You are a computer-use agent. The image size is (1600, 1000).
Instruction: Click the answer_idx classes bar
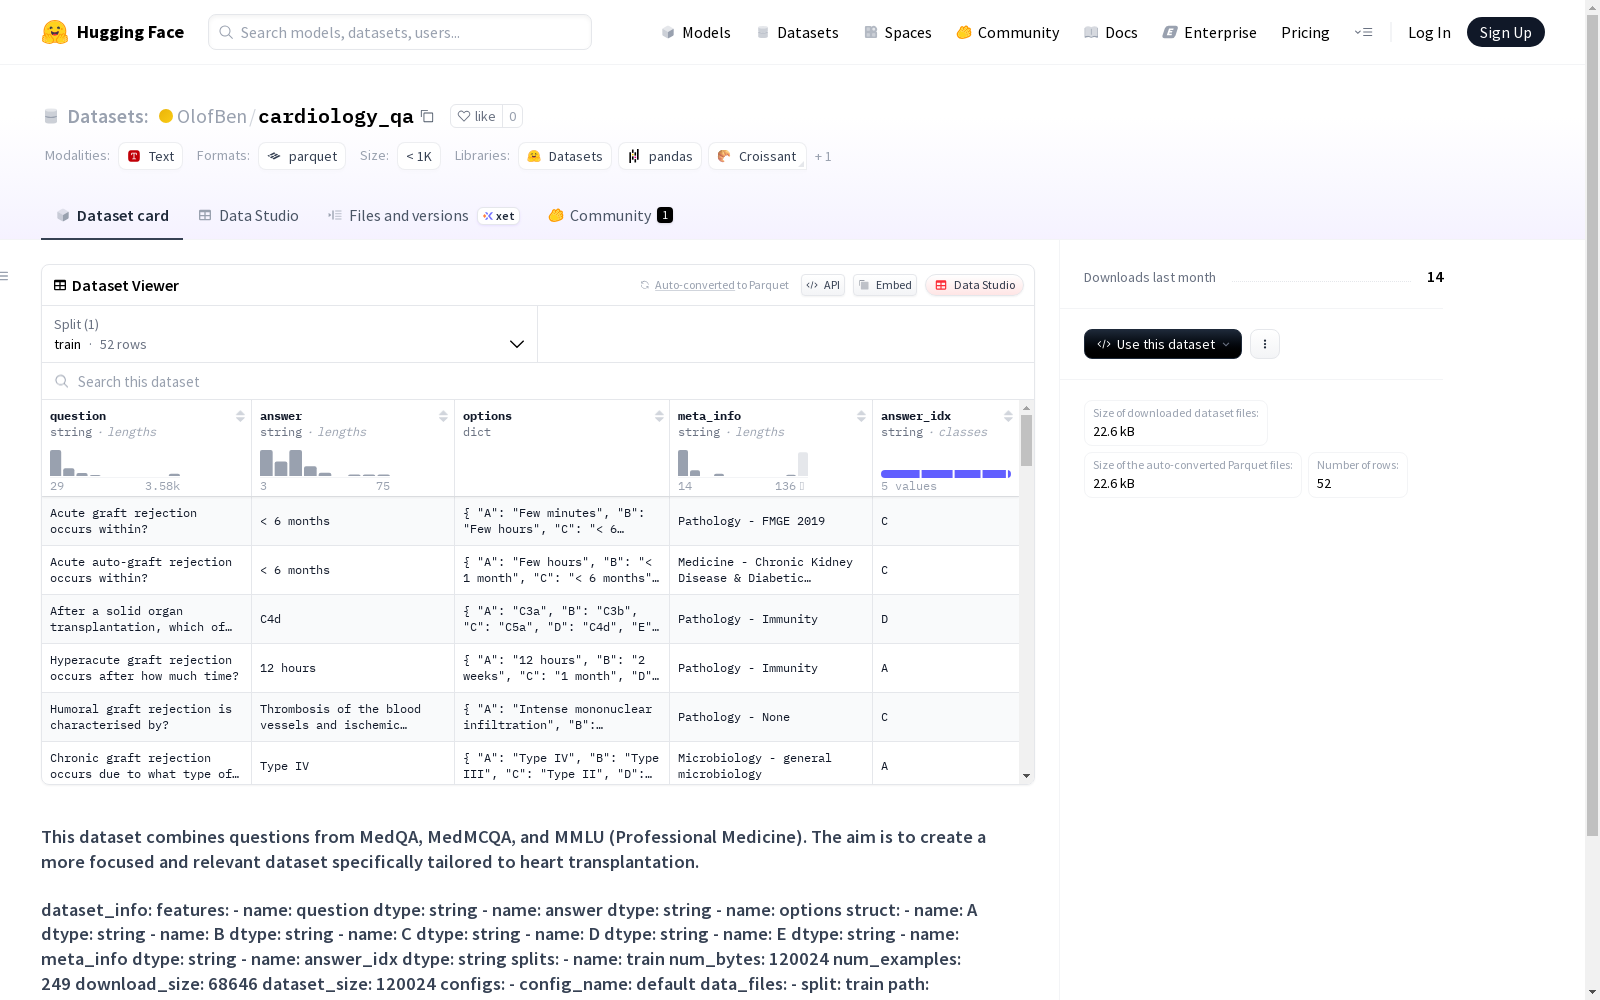[946, 473]
